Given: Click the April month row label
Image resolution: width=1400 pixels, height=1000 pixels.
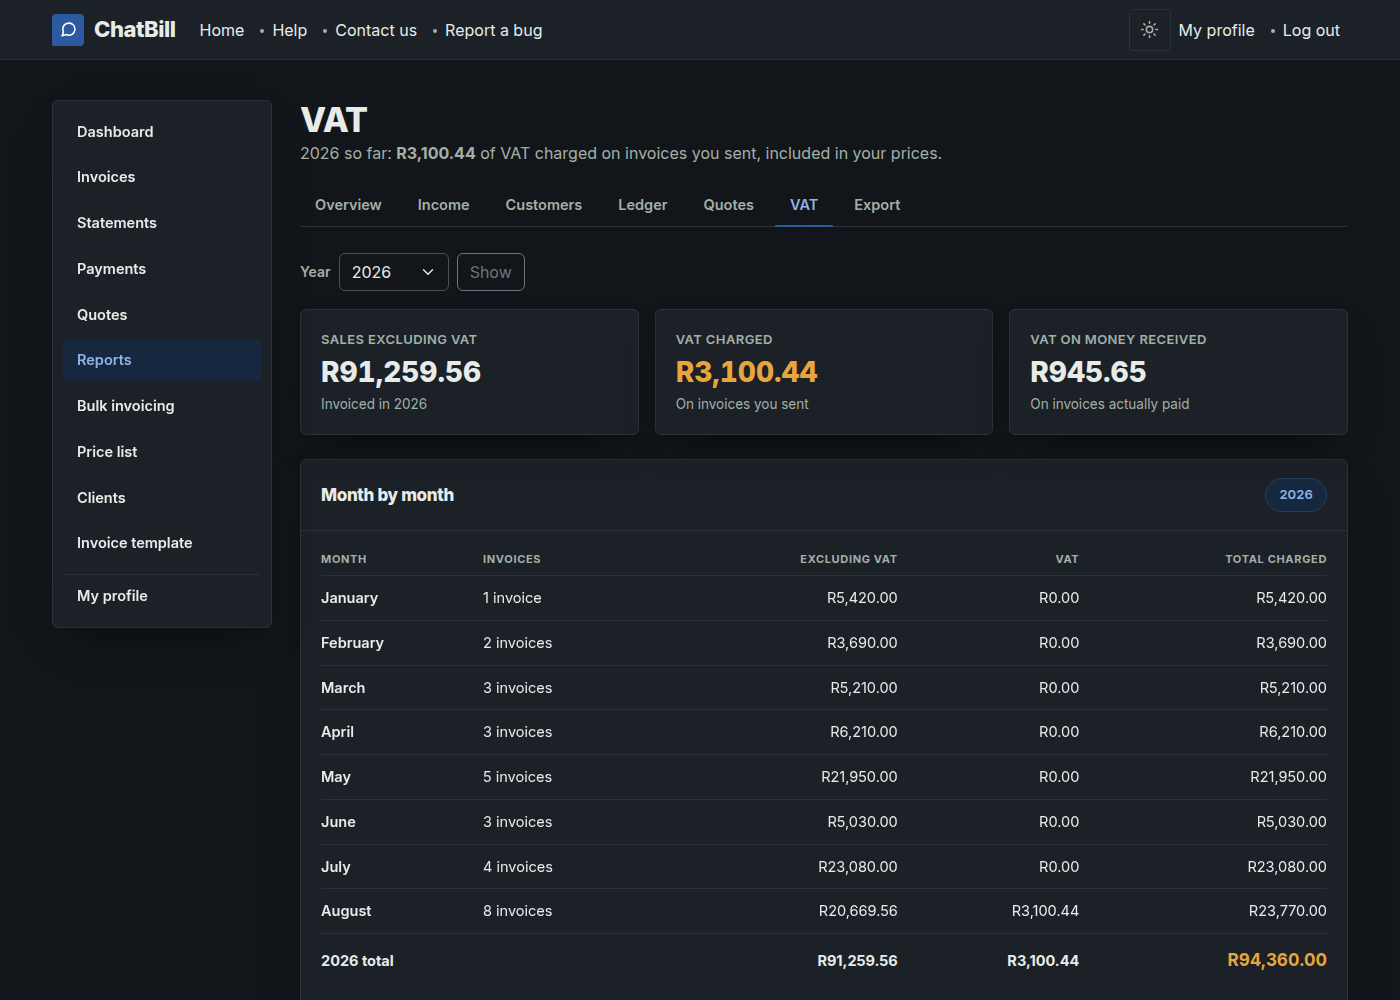Looking at the screenshot, I should click(x=337, y=732).
